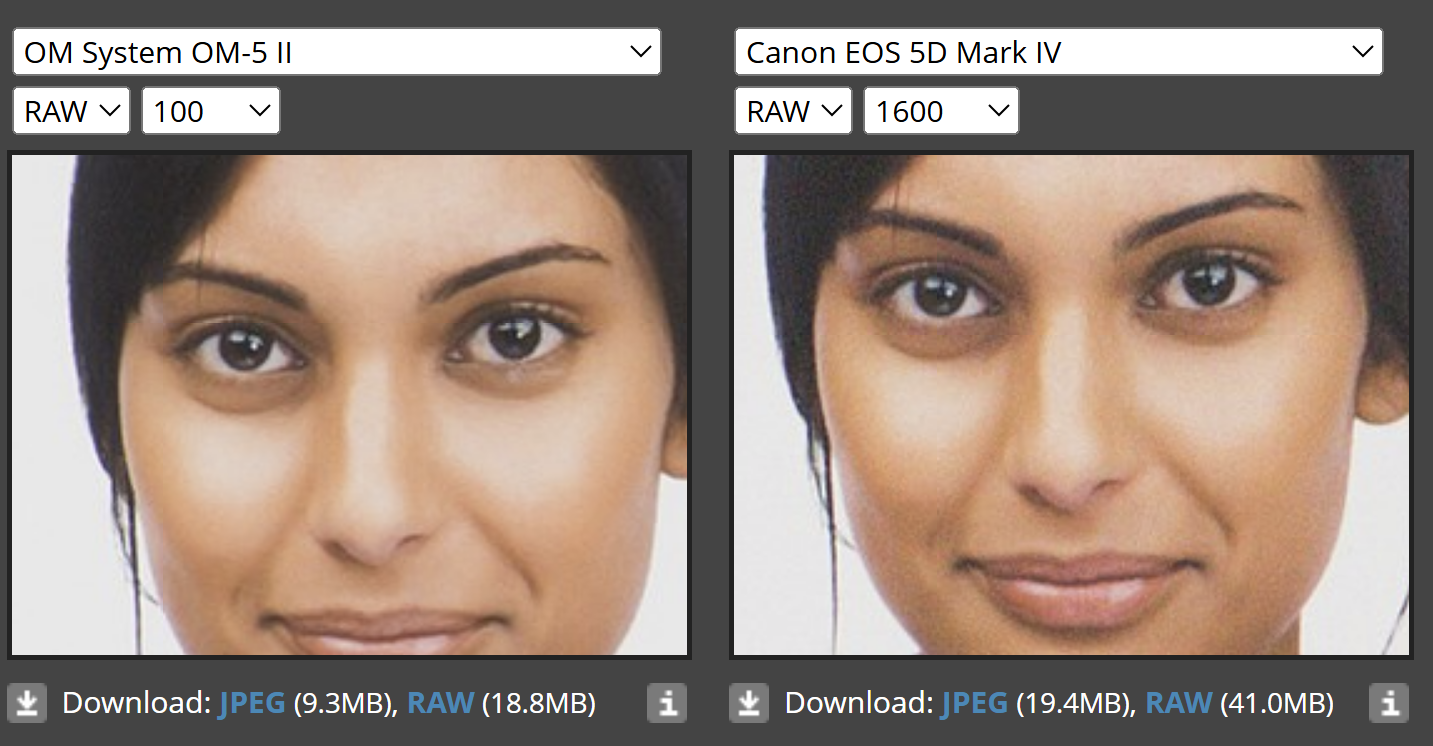Open the OM System OM-5 II camera dropdown
Image resolution: width=1433 pixels, height=746 pixels.
point(337,52)
